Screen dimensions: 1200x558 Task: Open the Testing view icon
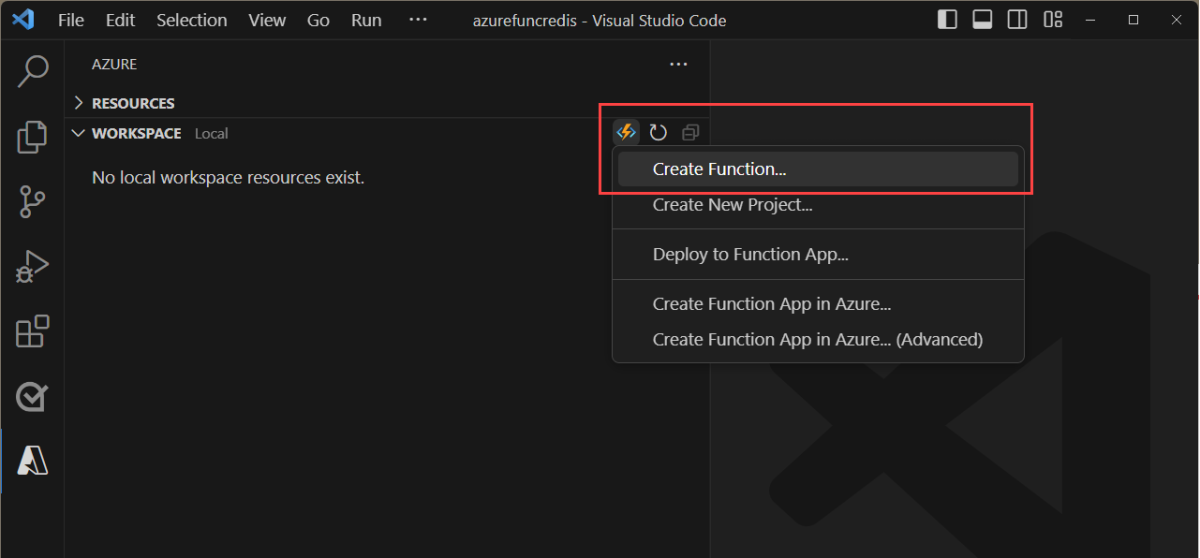click(x=33, y=396)
